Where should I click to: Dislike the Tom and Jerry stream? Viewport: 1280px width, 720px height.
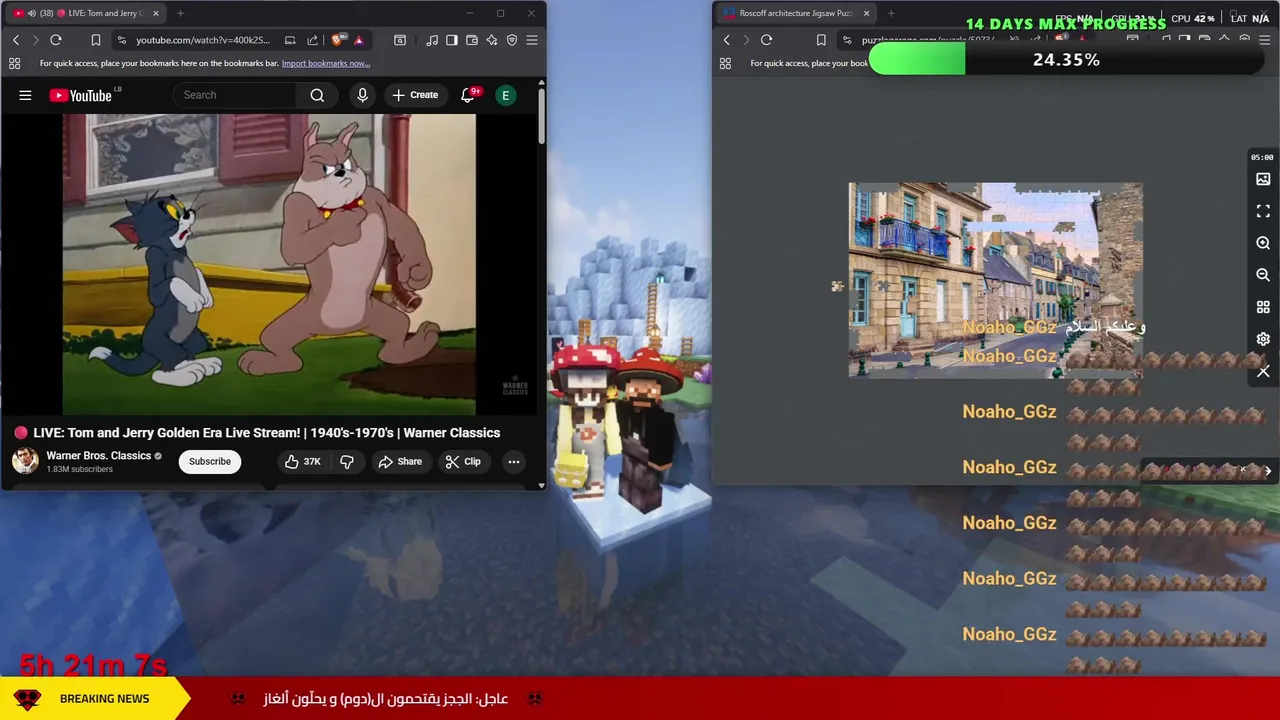347,461
